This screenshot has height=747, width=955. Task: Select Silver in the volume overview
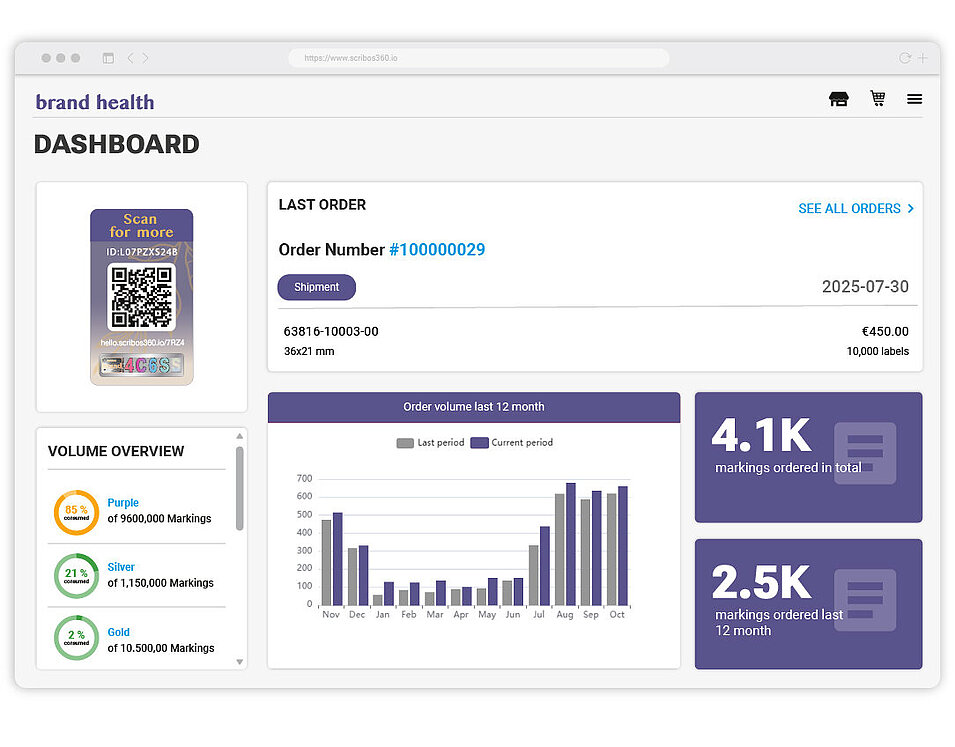click(x=121, y=567)
